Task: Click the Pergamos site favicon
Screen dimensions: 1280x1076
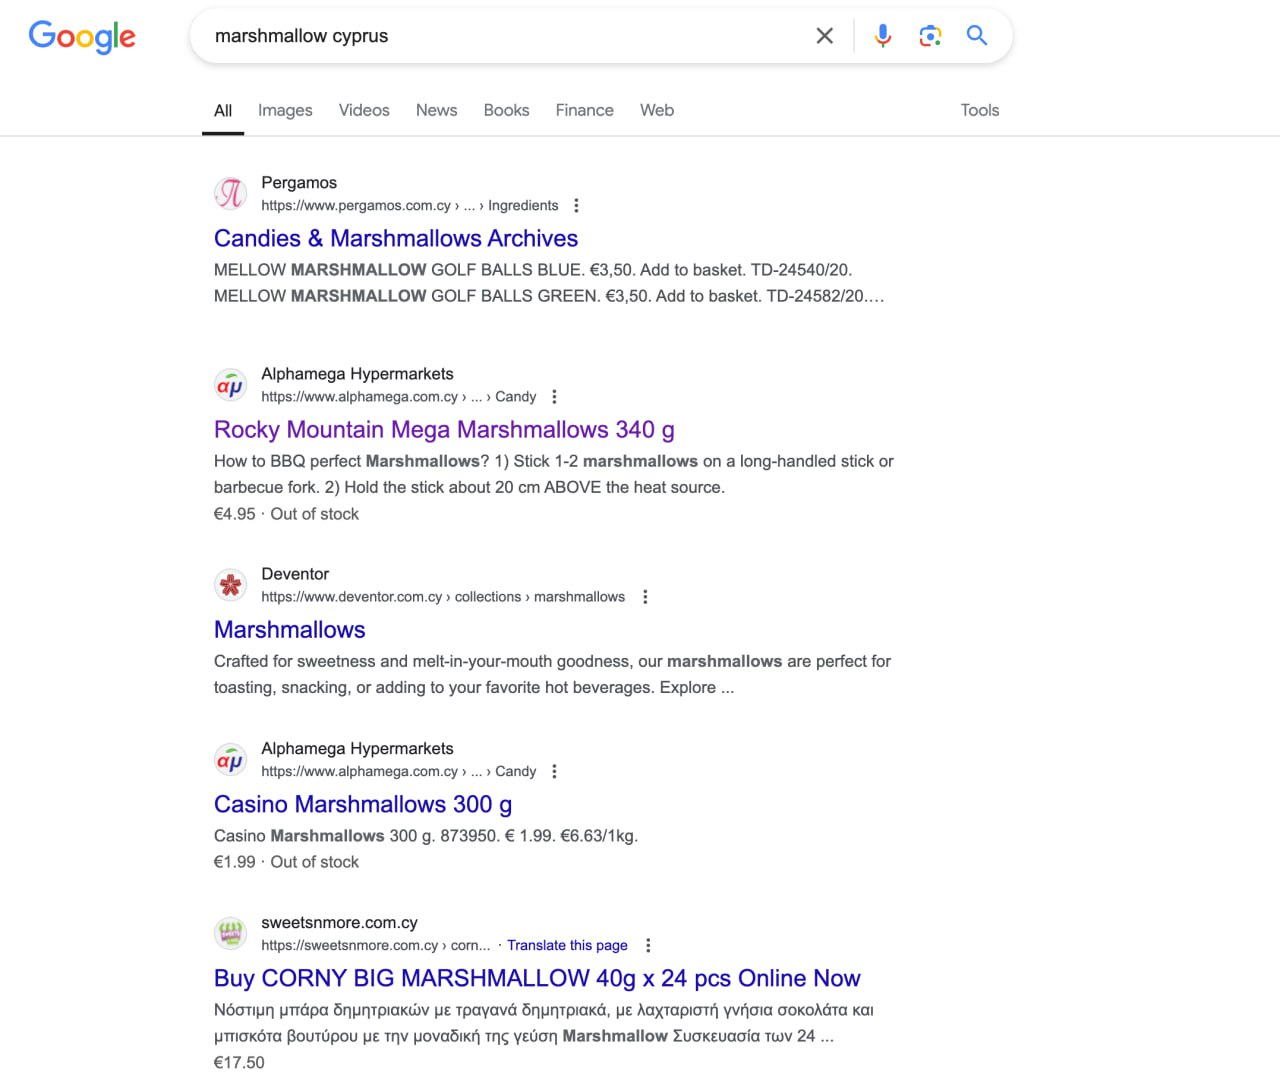Action: point(231,193)
